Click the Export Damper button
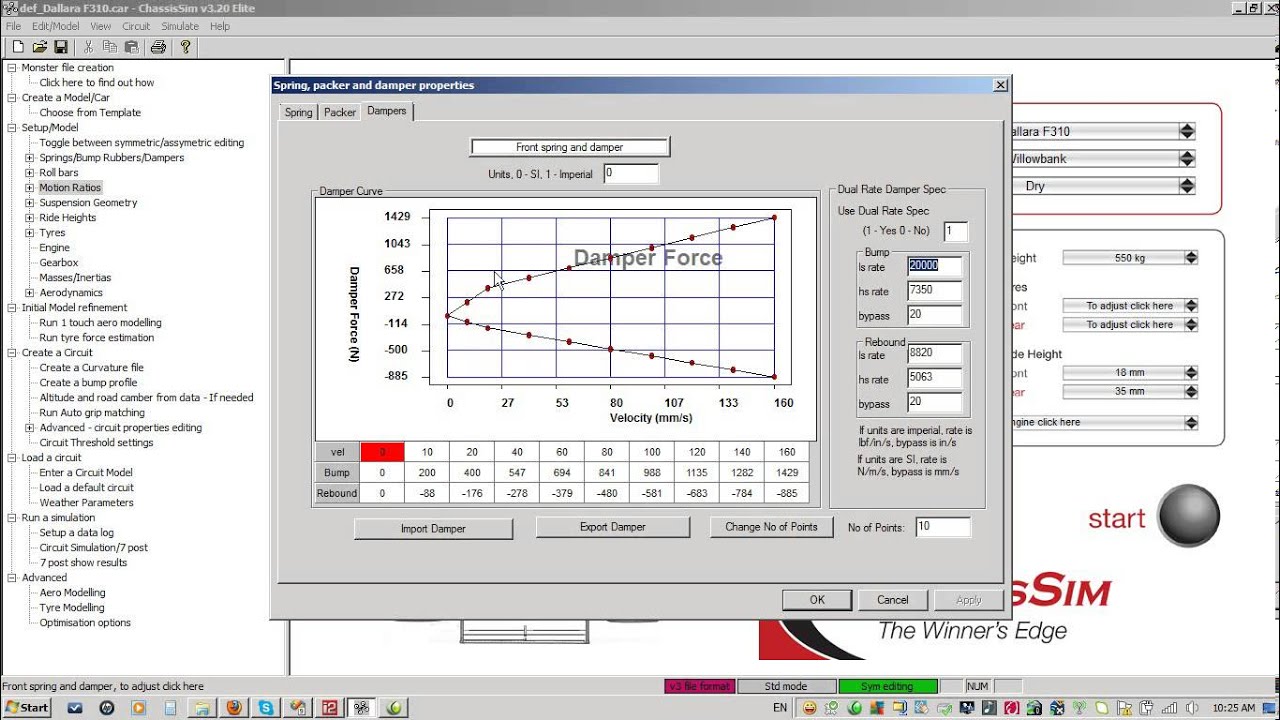Image resolution: width=1280 pixels, height=720 pixels. [x=613, y=527]
